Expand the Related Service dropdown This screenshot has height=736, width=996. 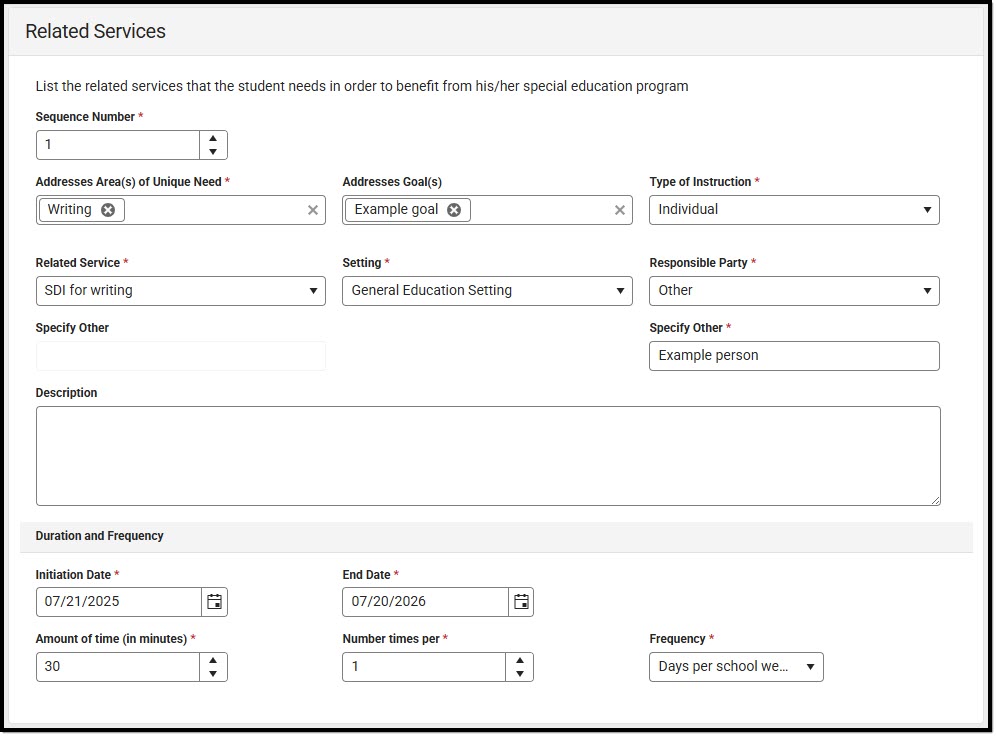click(x=180, y=291)
